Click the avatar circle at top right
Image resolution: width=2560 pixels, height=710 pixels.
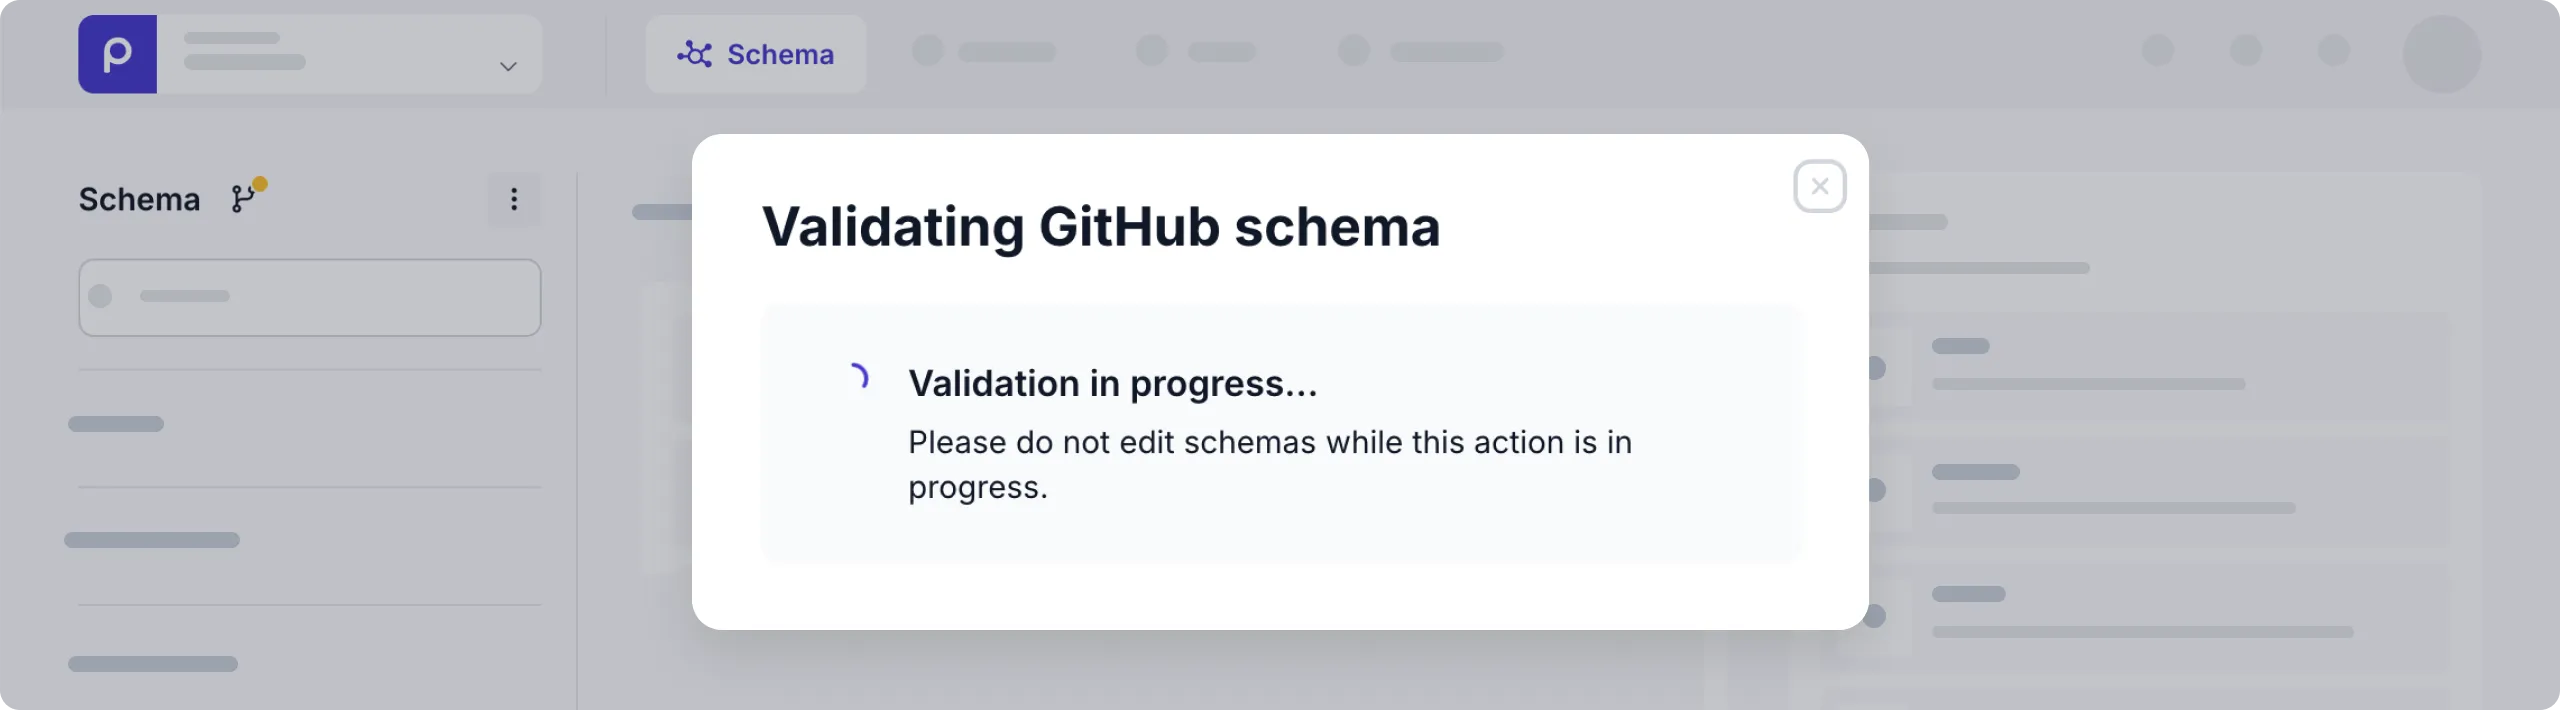[2445, 56]
